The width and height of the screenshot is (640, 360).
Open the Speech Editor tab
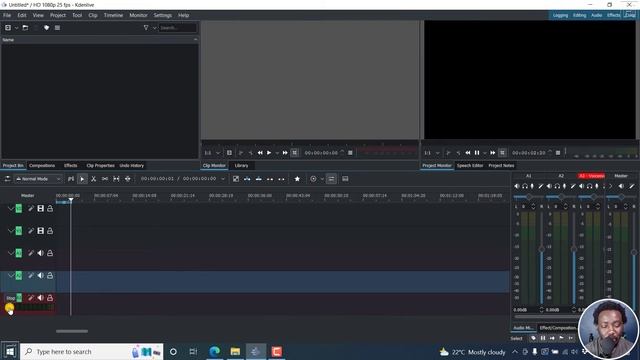click(470, 166)
